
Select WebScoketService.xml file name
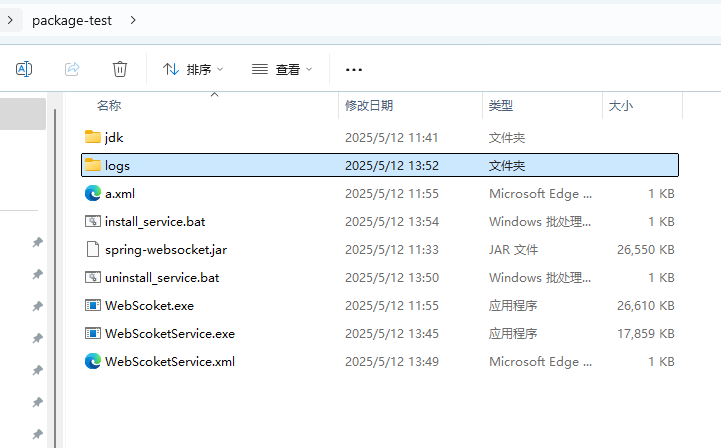click(x=170, y=362)
